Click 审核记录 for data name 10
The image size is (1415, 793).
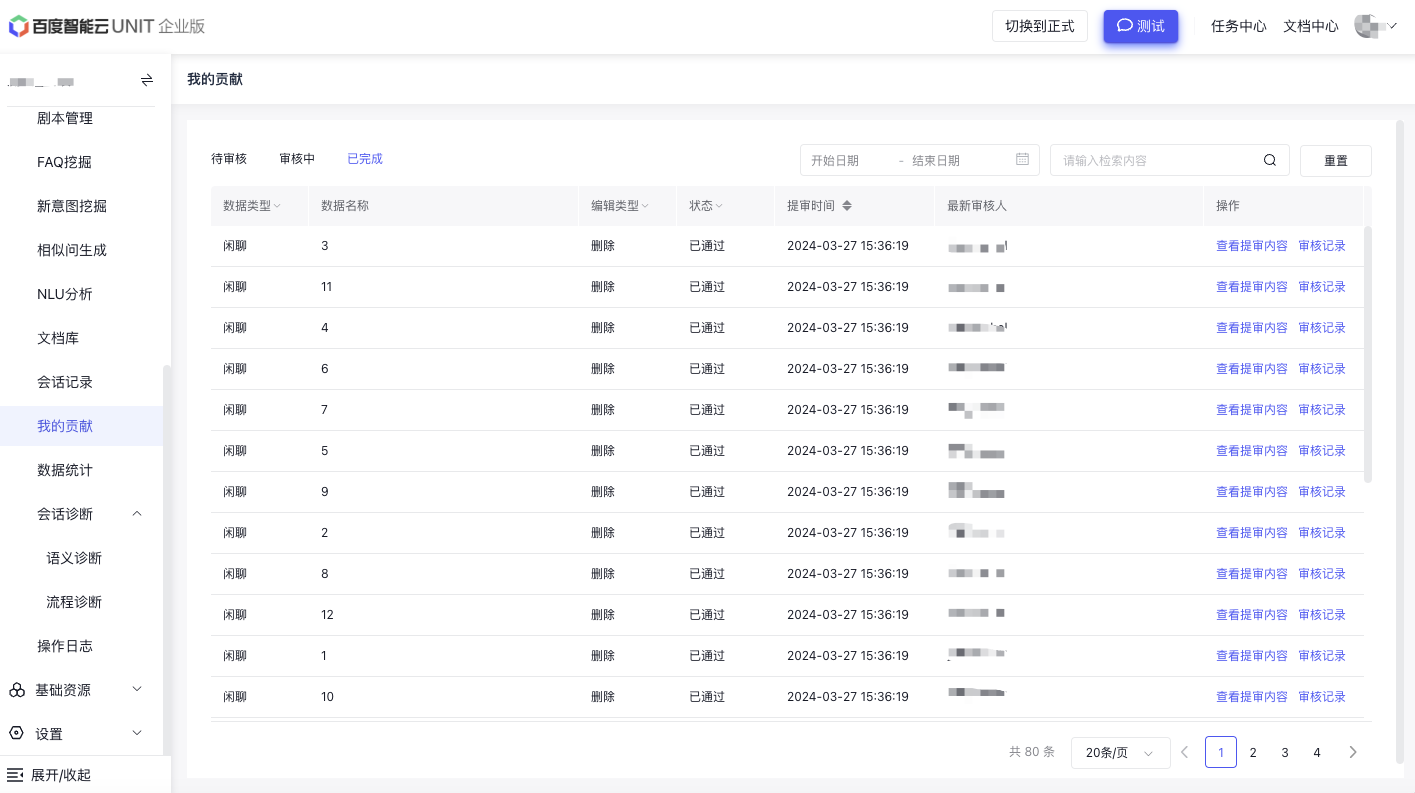[1322, 697]
